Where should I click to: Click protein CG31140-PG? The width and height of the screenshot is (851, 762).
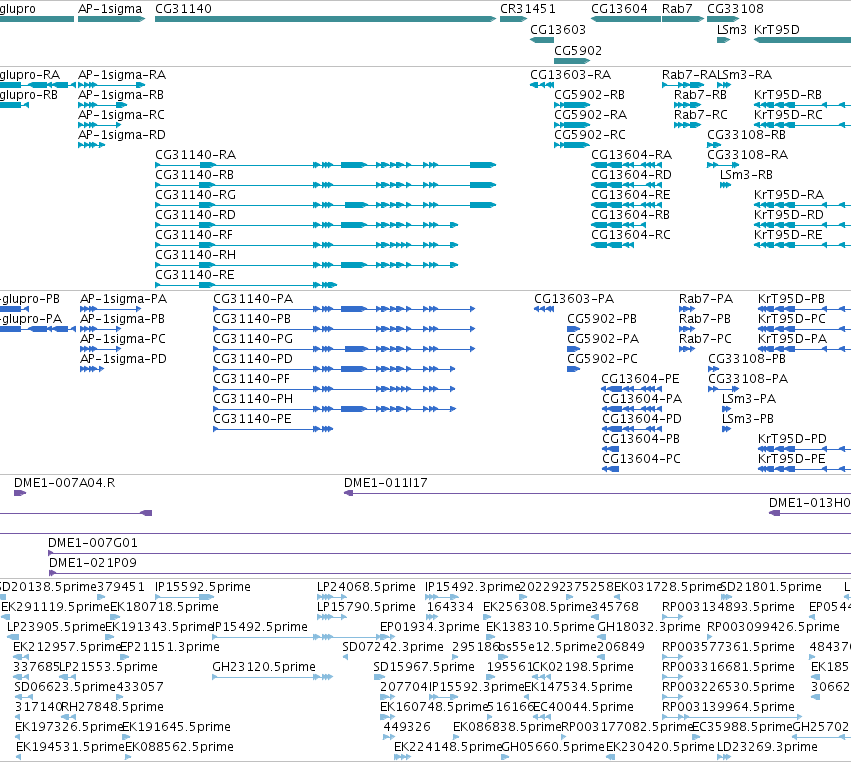(x=344, y=349)
